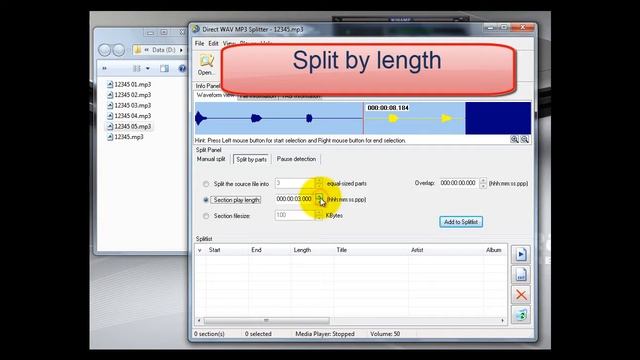
Task: Click 'Volume: 50' in status bar
Action: pyautogui.click(x=385, y=334)
